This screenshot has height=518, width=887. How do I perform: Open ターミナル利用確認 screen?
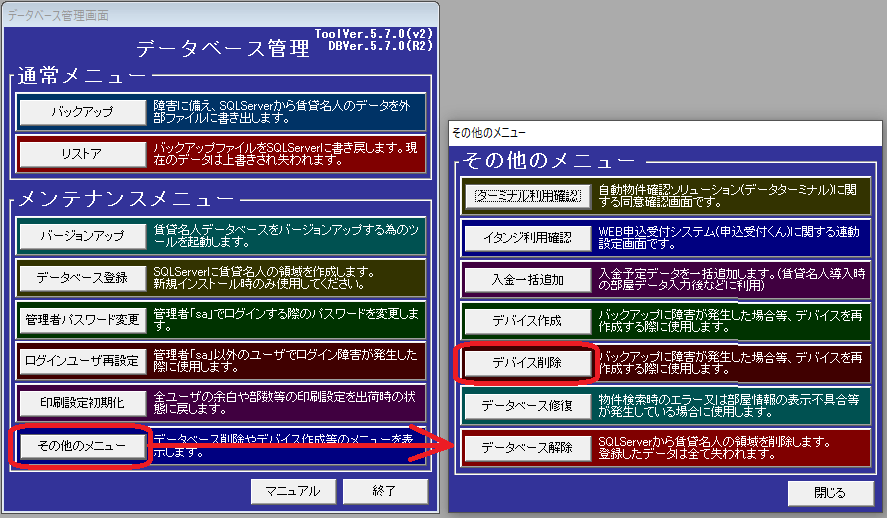point(527,196)
